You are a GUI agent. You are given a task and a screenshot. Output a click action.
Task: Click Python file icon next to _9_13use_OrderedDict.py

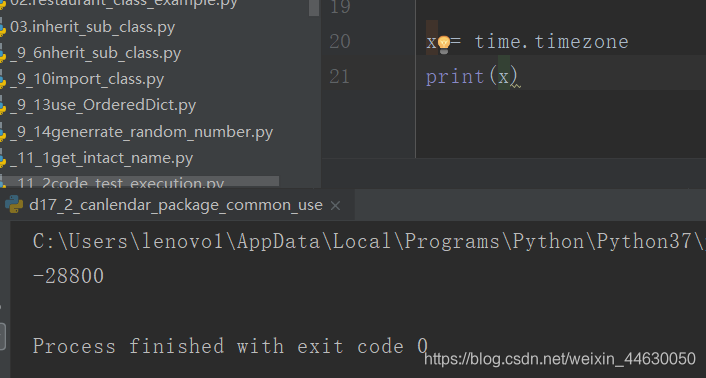3,106
